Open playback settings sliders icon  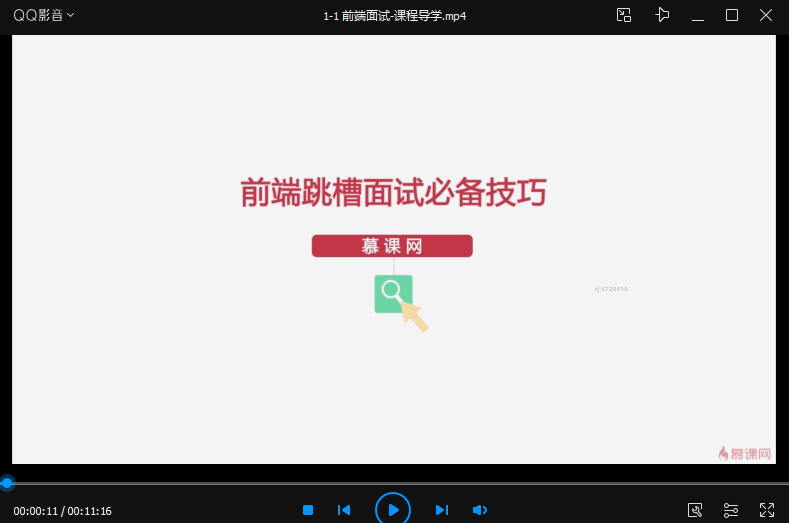731,510
